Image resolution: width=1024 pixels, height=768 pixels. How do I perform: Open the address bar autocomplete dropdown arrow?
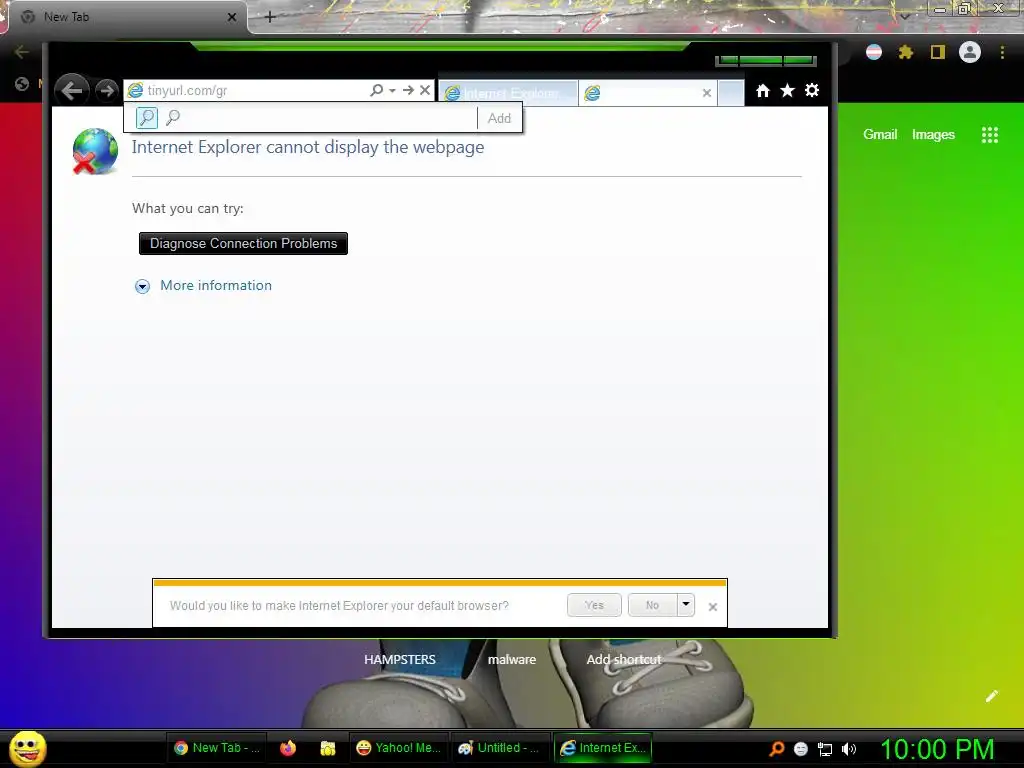coord(392,91)
